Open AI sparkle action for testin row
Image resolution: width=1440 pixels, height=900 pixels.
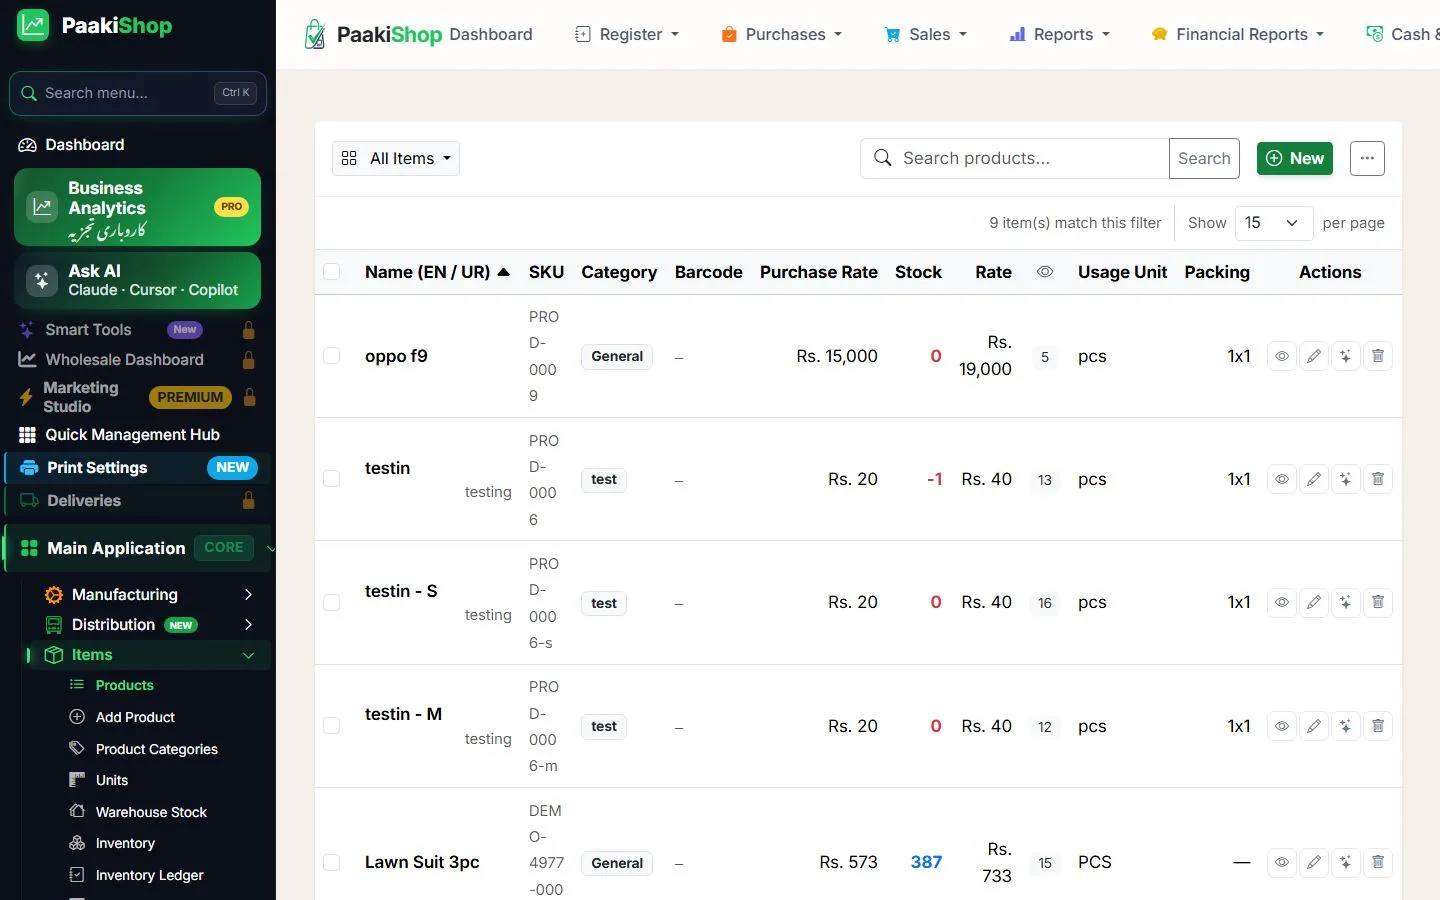click(1346, 479)
